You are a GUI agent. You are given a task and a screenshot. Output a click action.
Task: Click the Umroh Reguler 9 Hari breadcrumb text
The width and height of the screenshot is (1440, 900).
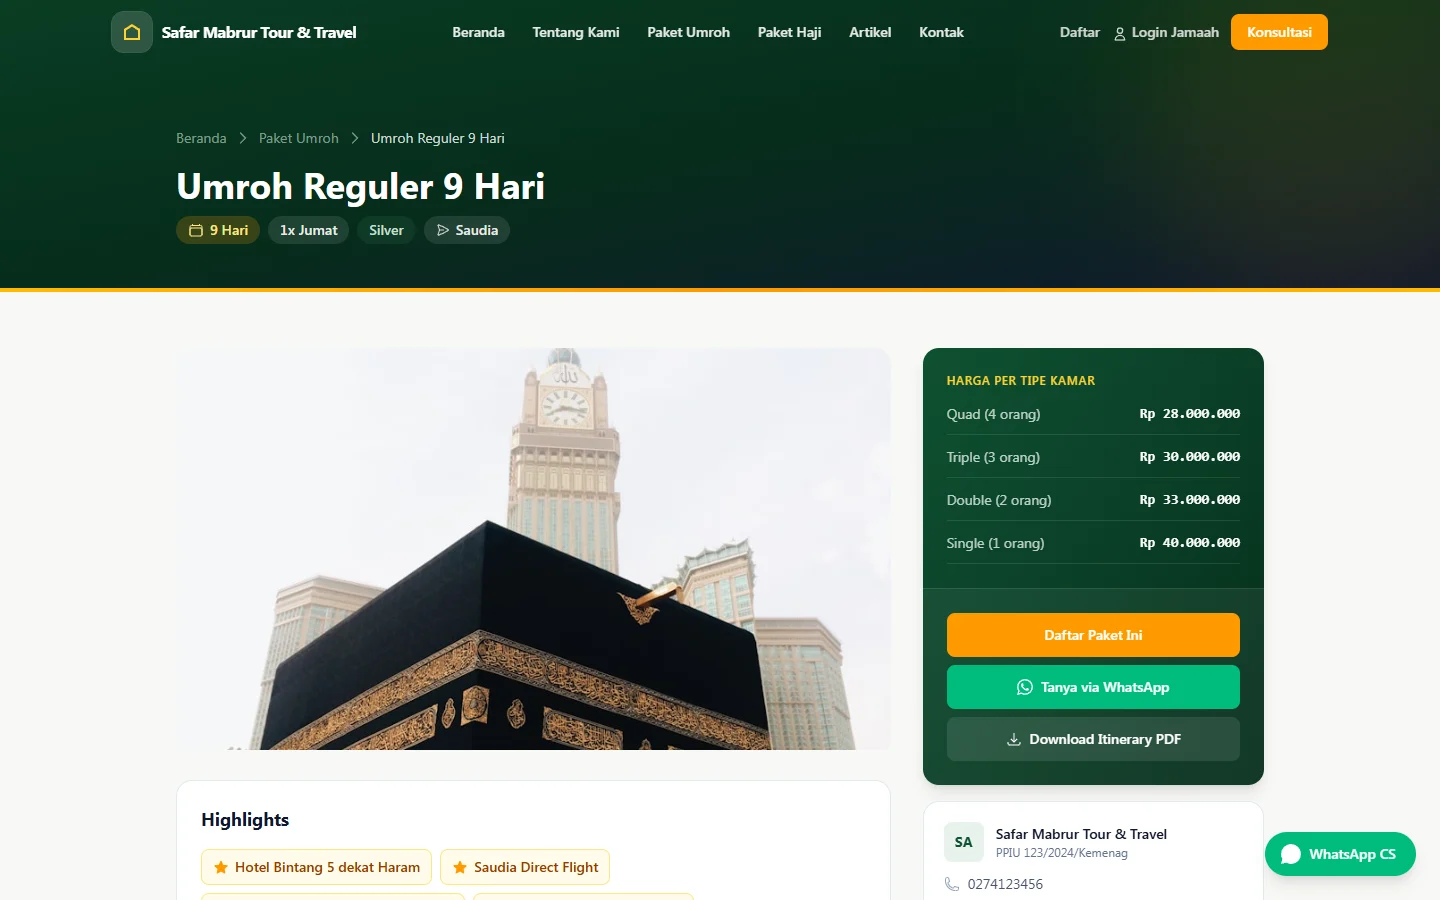point(437,138)
